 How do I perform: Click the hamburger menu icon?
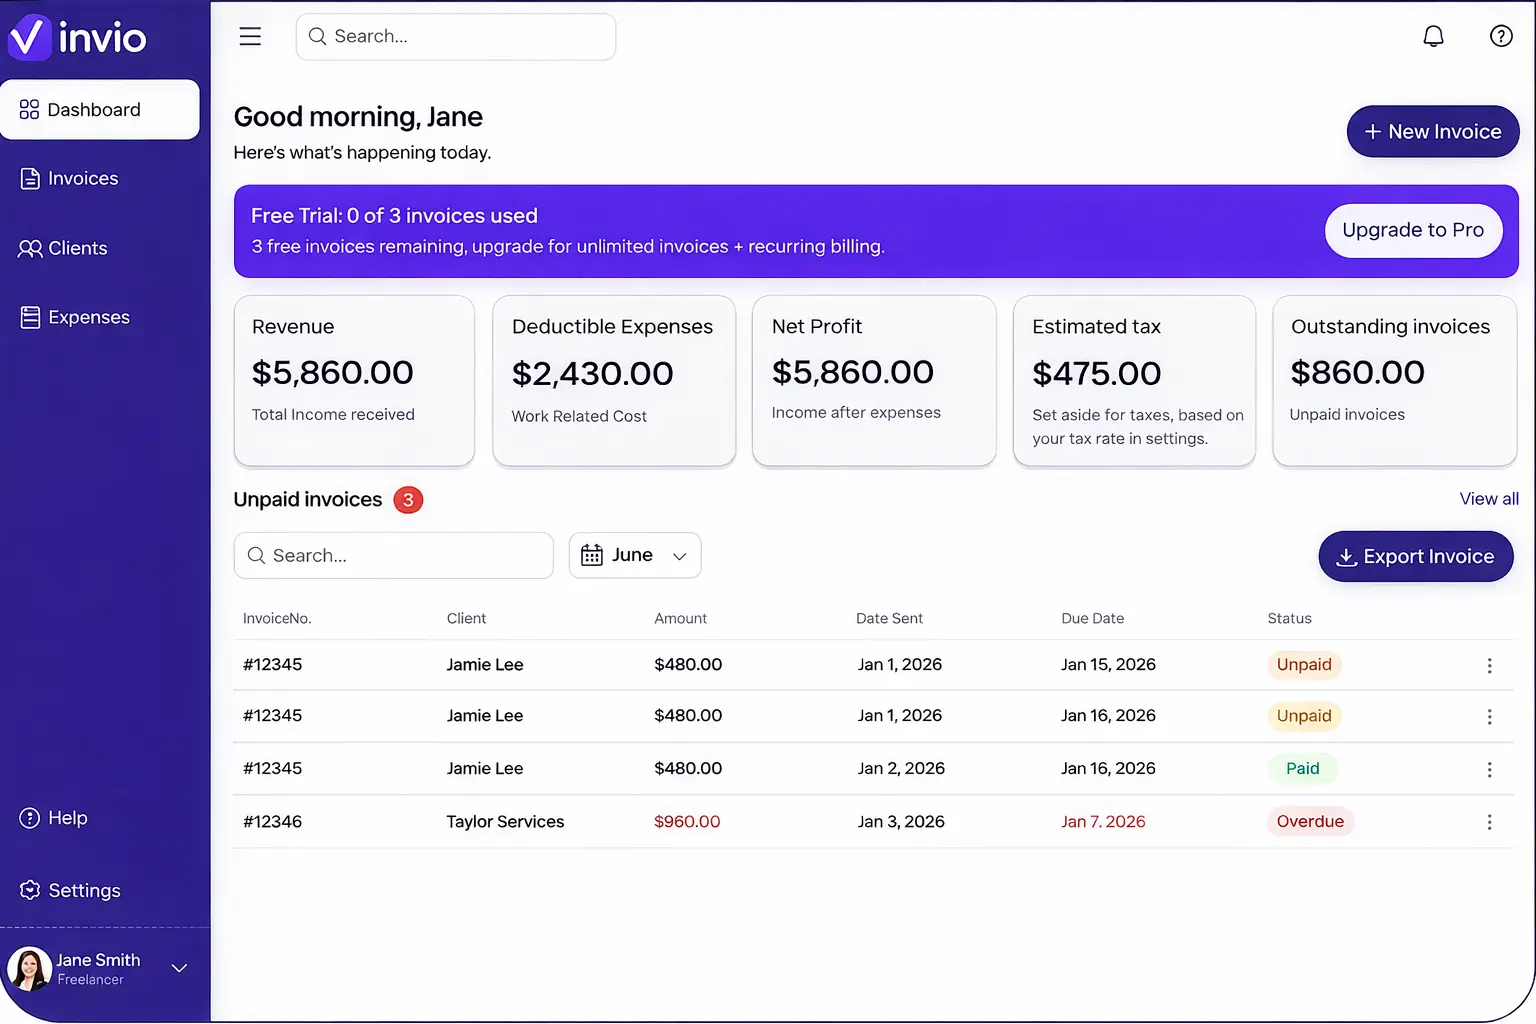(x=250, y=37)
